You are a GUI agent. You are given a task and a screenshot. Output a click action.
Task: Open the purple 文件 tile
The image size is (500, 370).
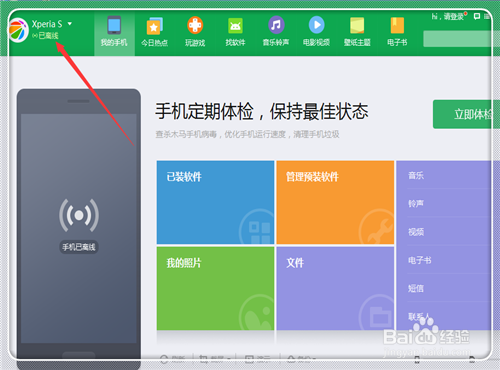pos(335,289)
